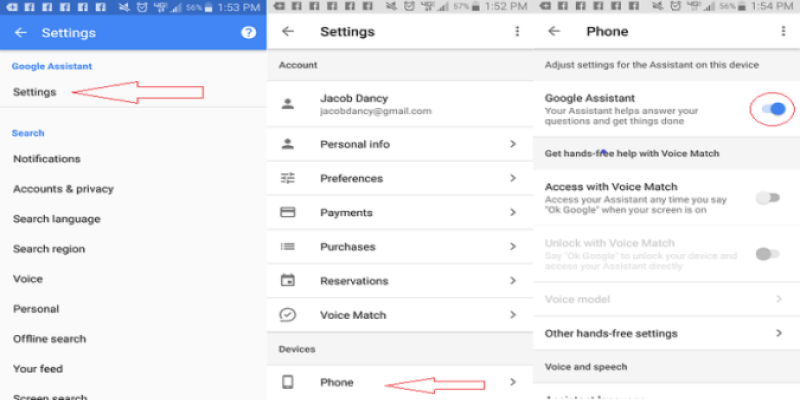Tap the Voice Match row label
800x400 pixels.
(x=353, y=315)
